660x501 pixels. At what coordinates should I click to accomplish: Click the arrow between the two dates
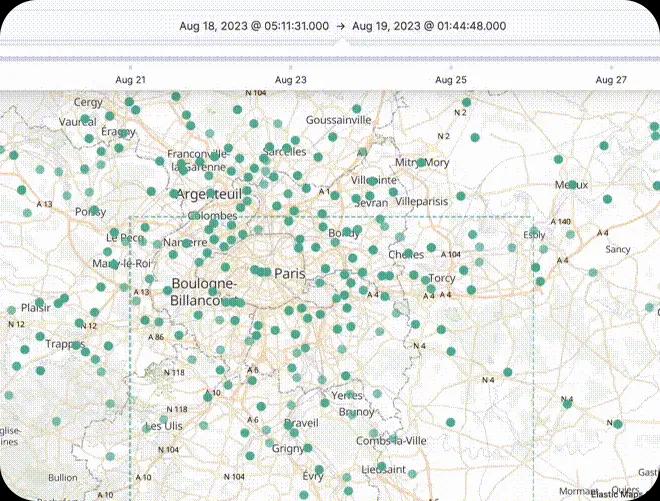tap(342, 25)
